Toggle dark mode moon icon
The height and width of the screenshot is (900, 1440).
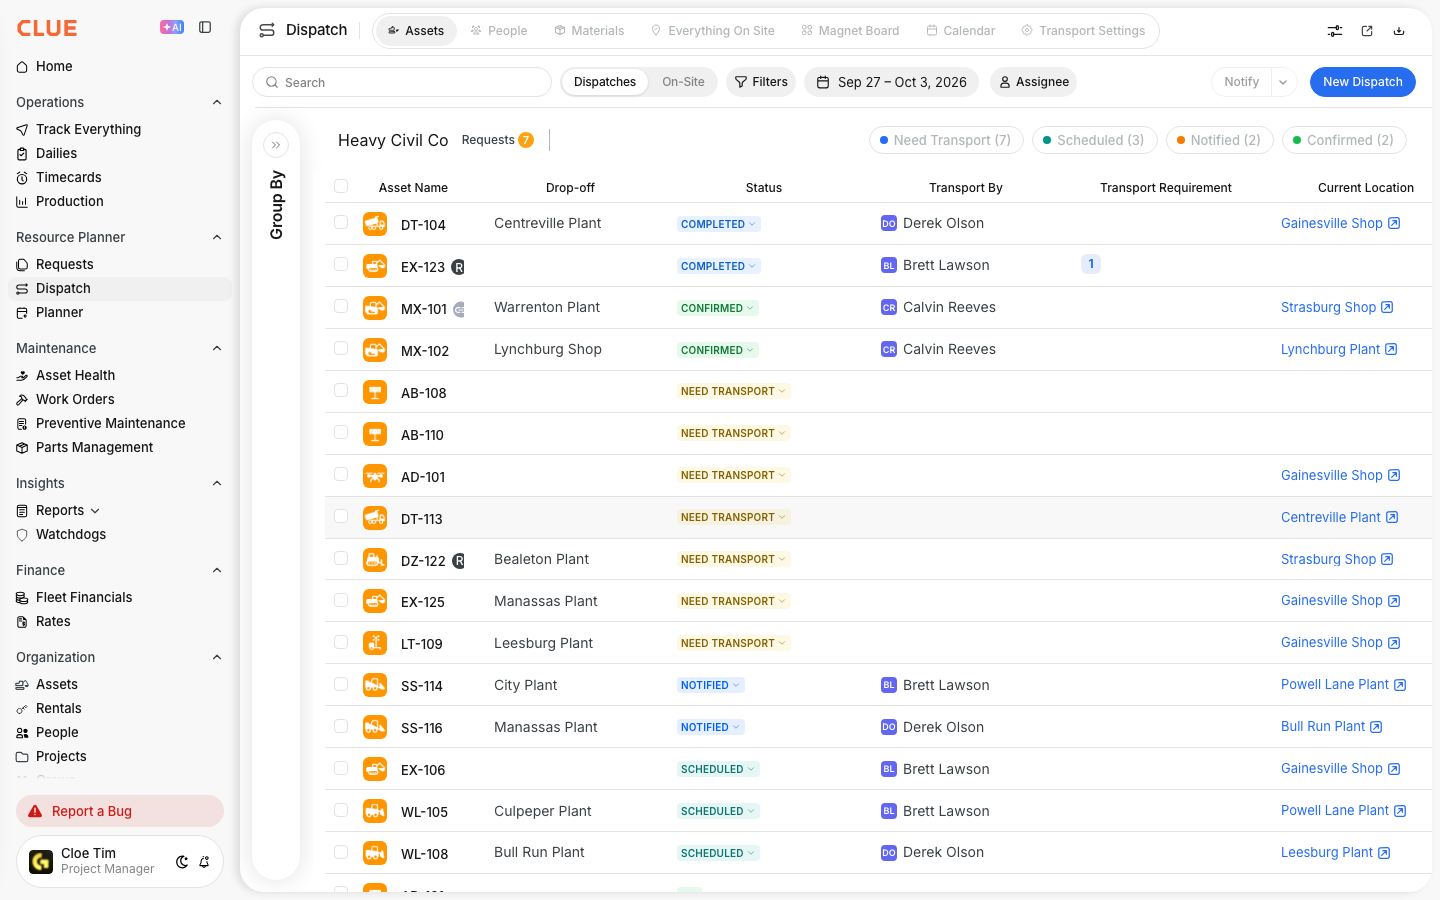(182, 862)
